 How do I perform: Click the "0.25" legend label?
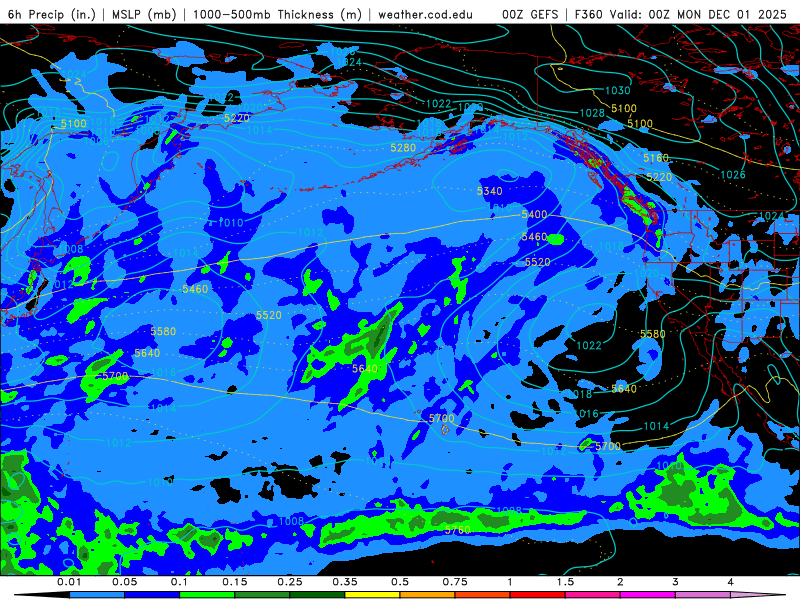tap(290, 582)
